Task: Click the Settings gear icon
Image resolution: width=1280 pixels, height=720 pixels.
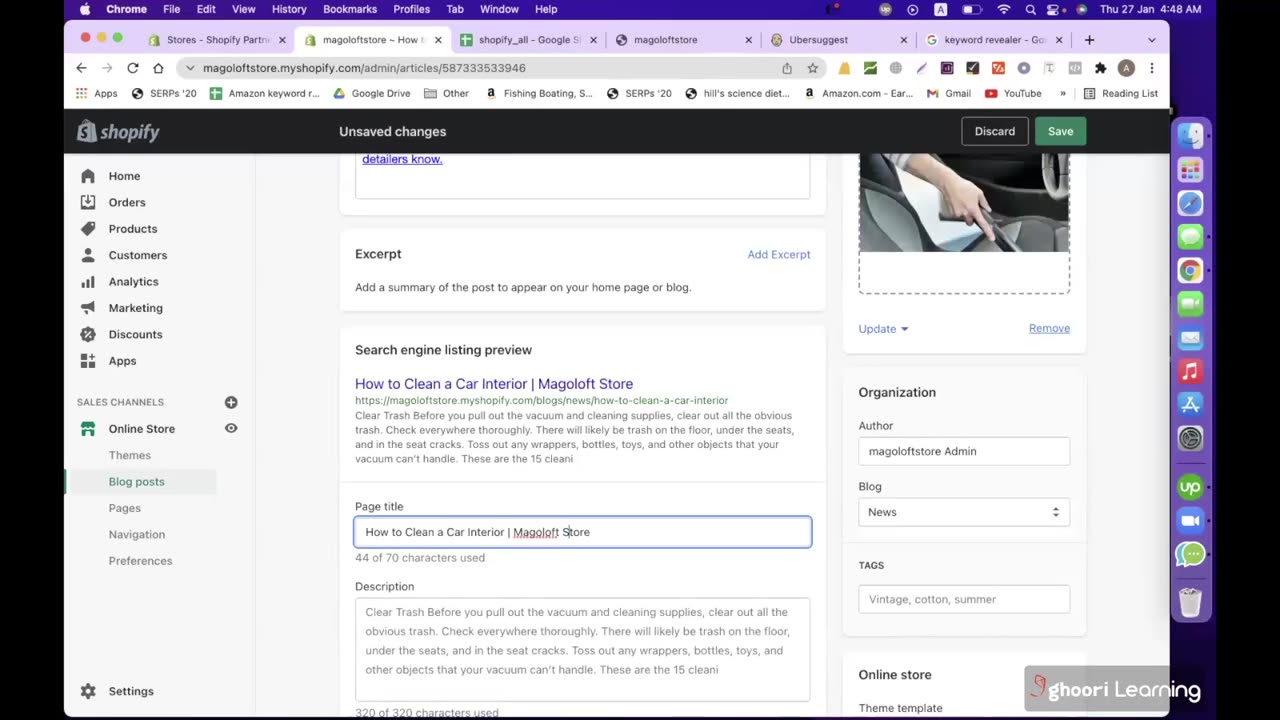Action: (x=88, y=691)
